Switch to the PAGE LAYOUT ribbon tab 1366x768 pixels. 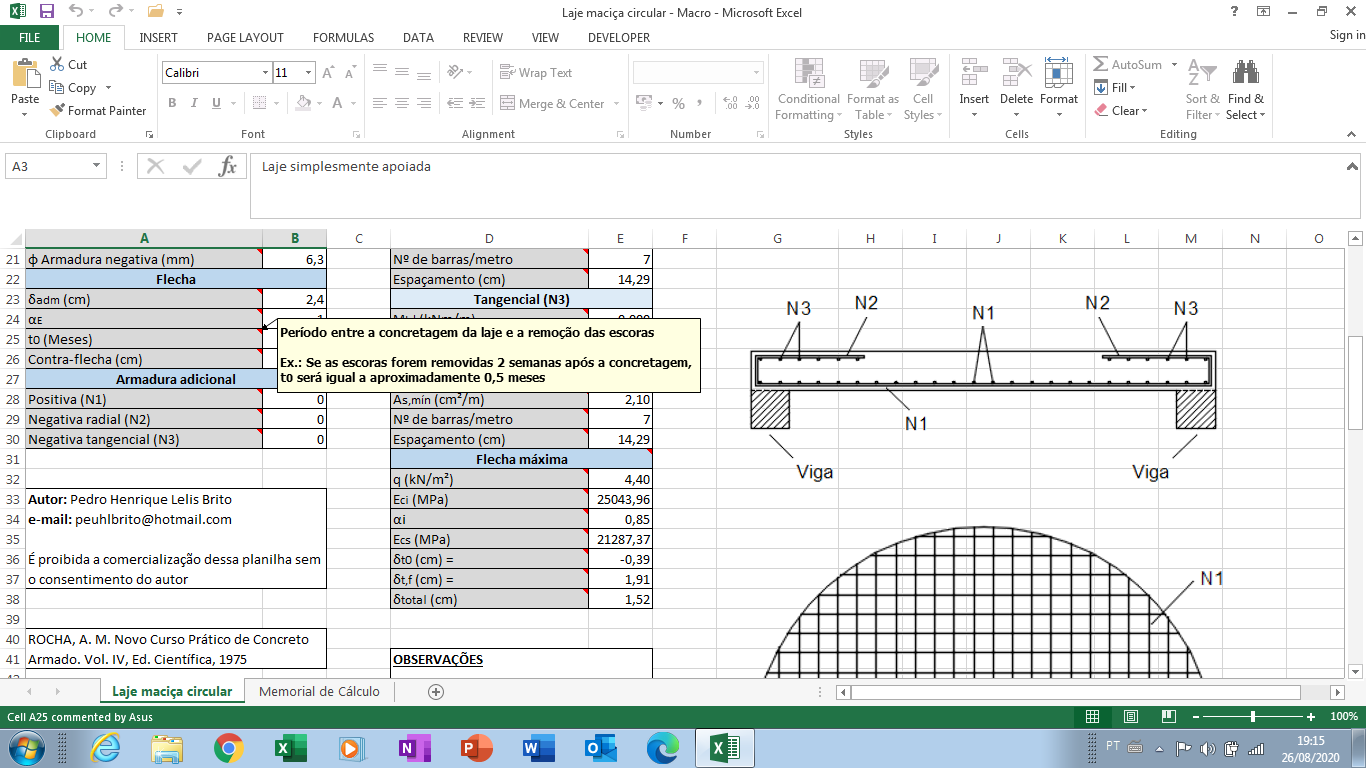pyautogui.click(x=245, y=37)
